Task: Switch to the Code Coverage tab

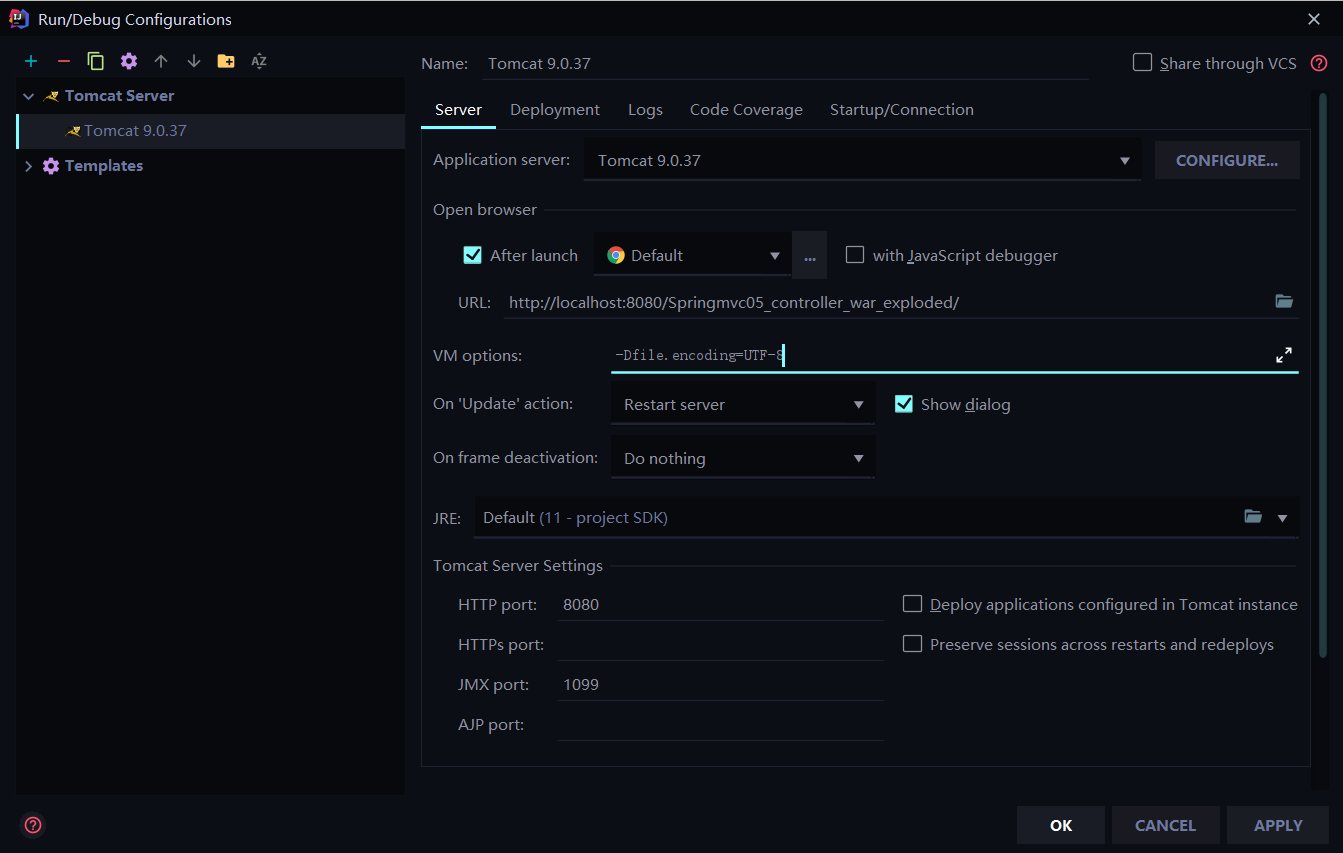Action: tap(746, 110)
